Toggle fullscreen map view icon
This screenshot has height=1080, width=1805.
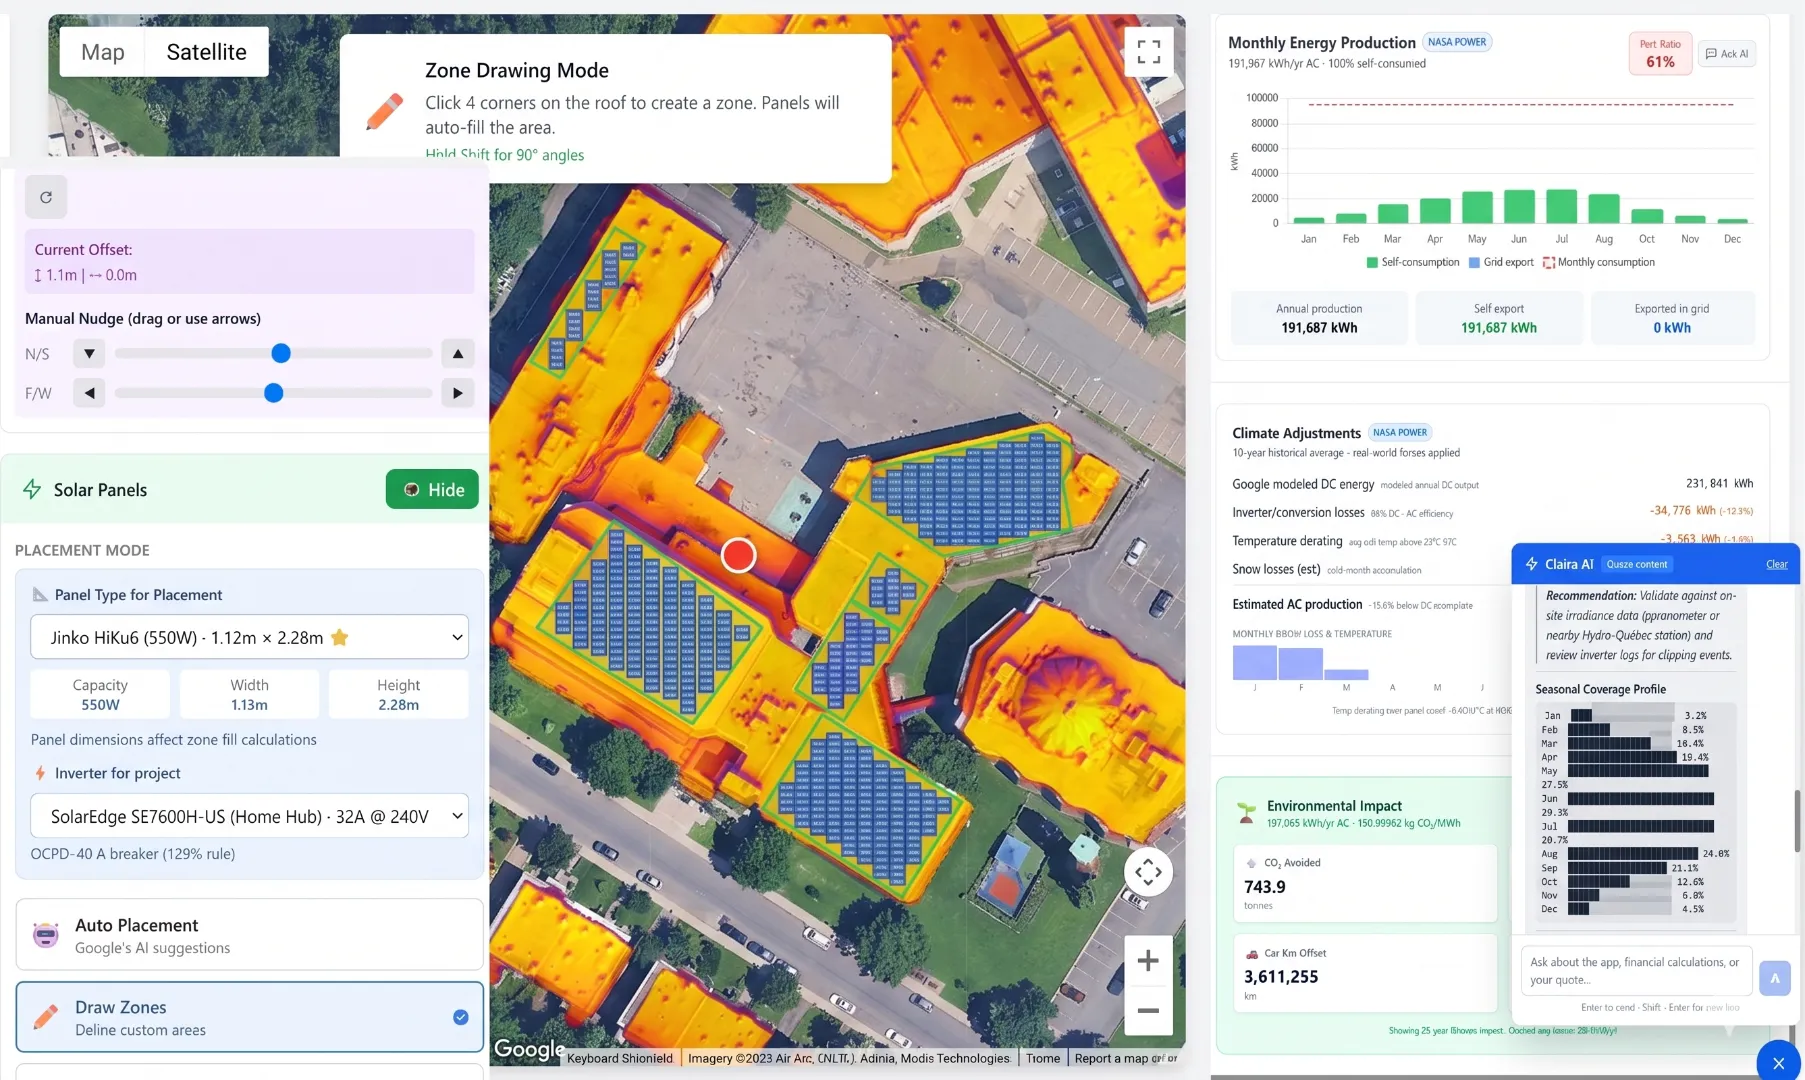point(1149,52)
